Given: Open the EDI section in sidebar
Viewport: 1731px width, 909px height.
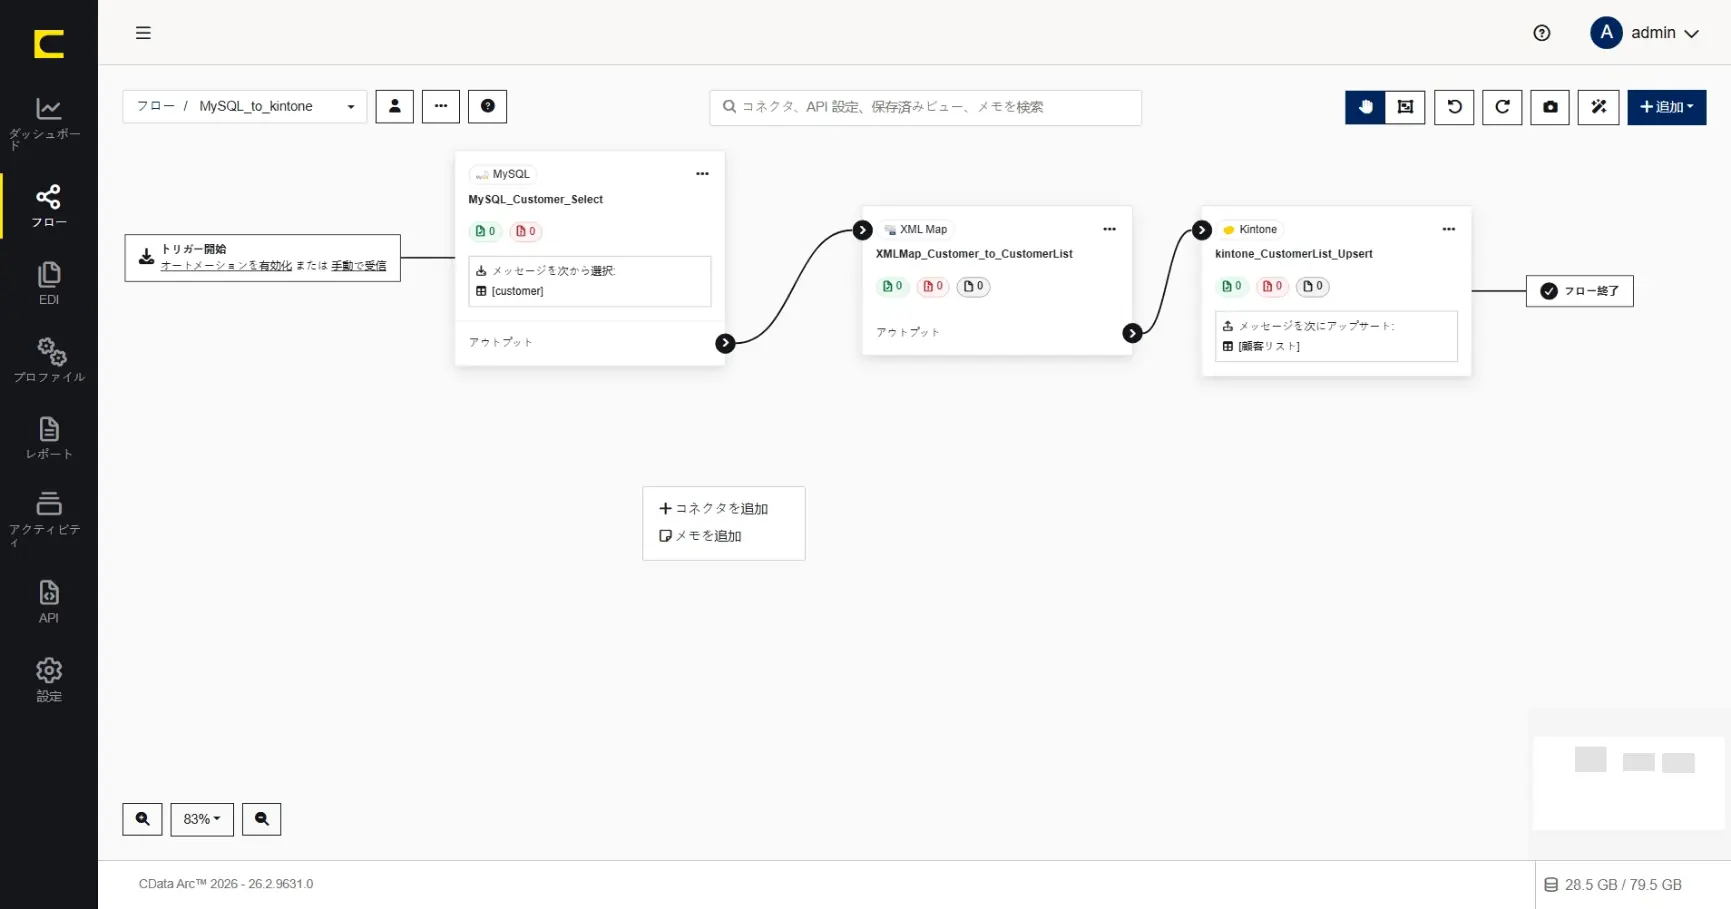Looking at the screenshot, I should pyautogui.click(x=48, y=284).
